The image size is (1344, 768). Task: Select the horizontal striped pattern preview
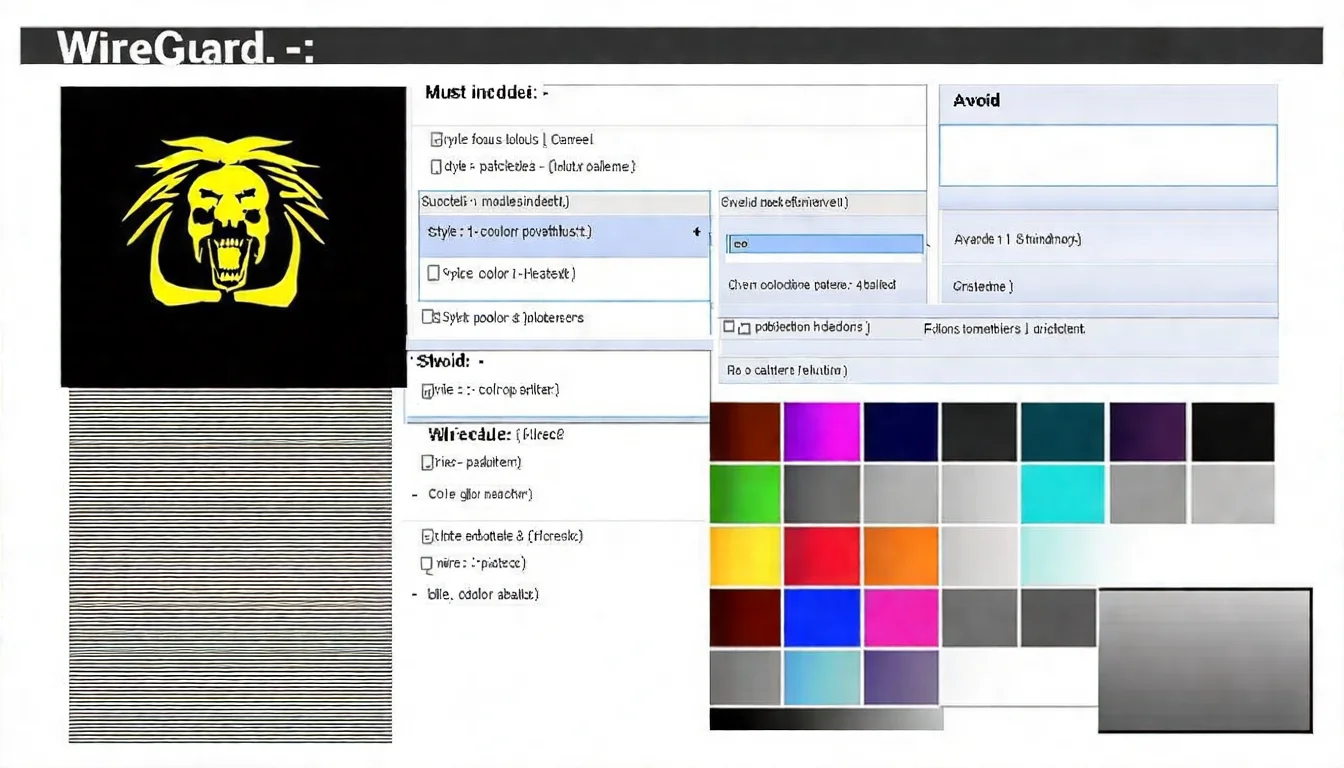pos(230,566)
